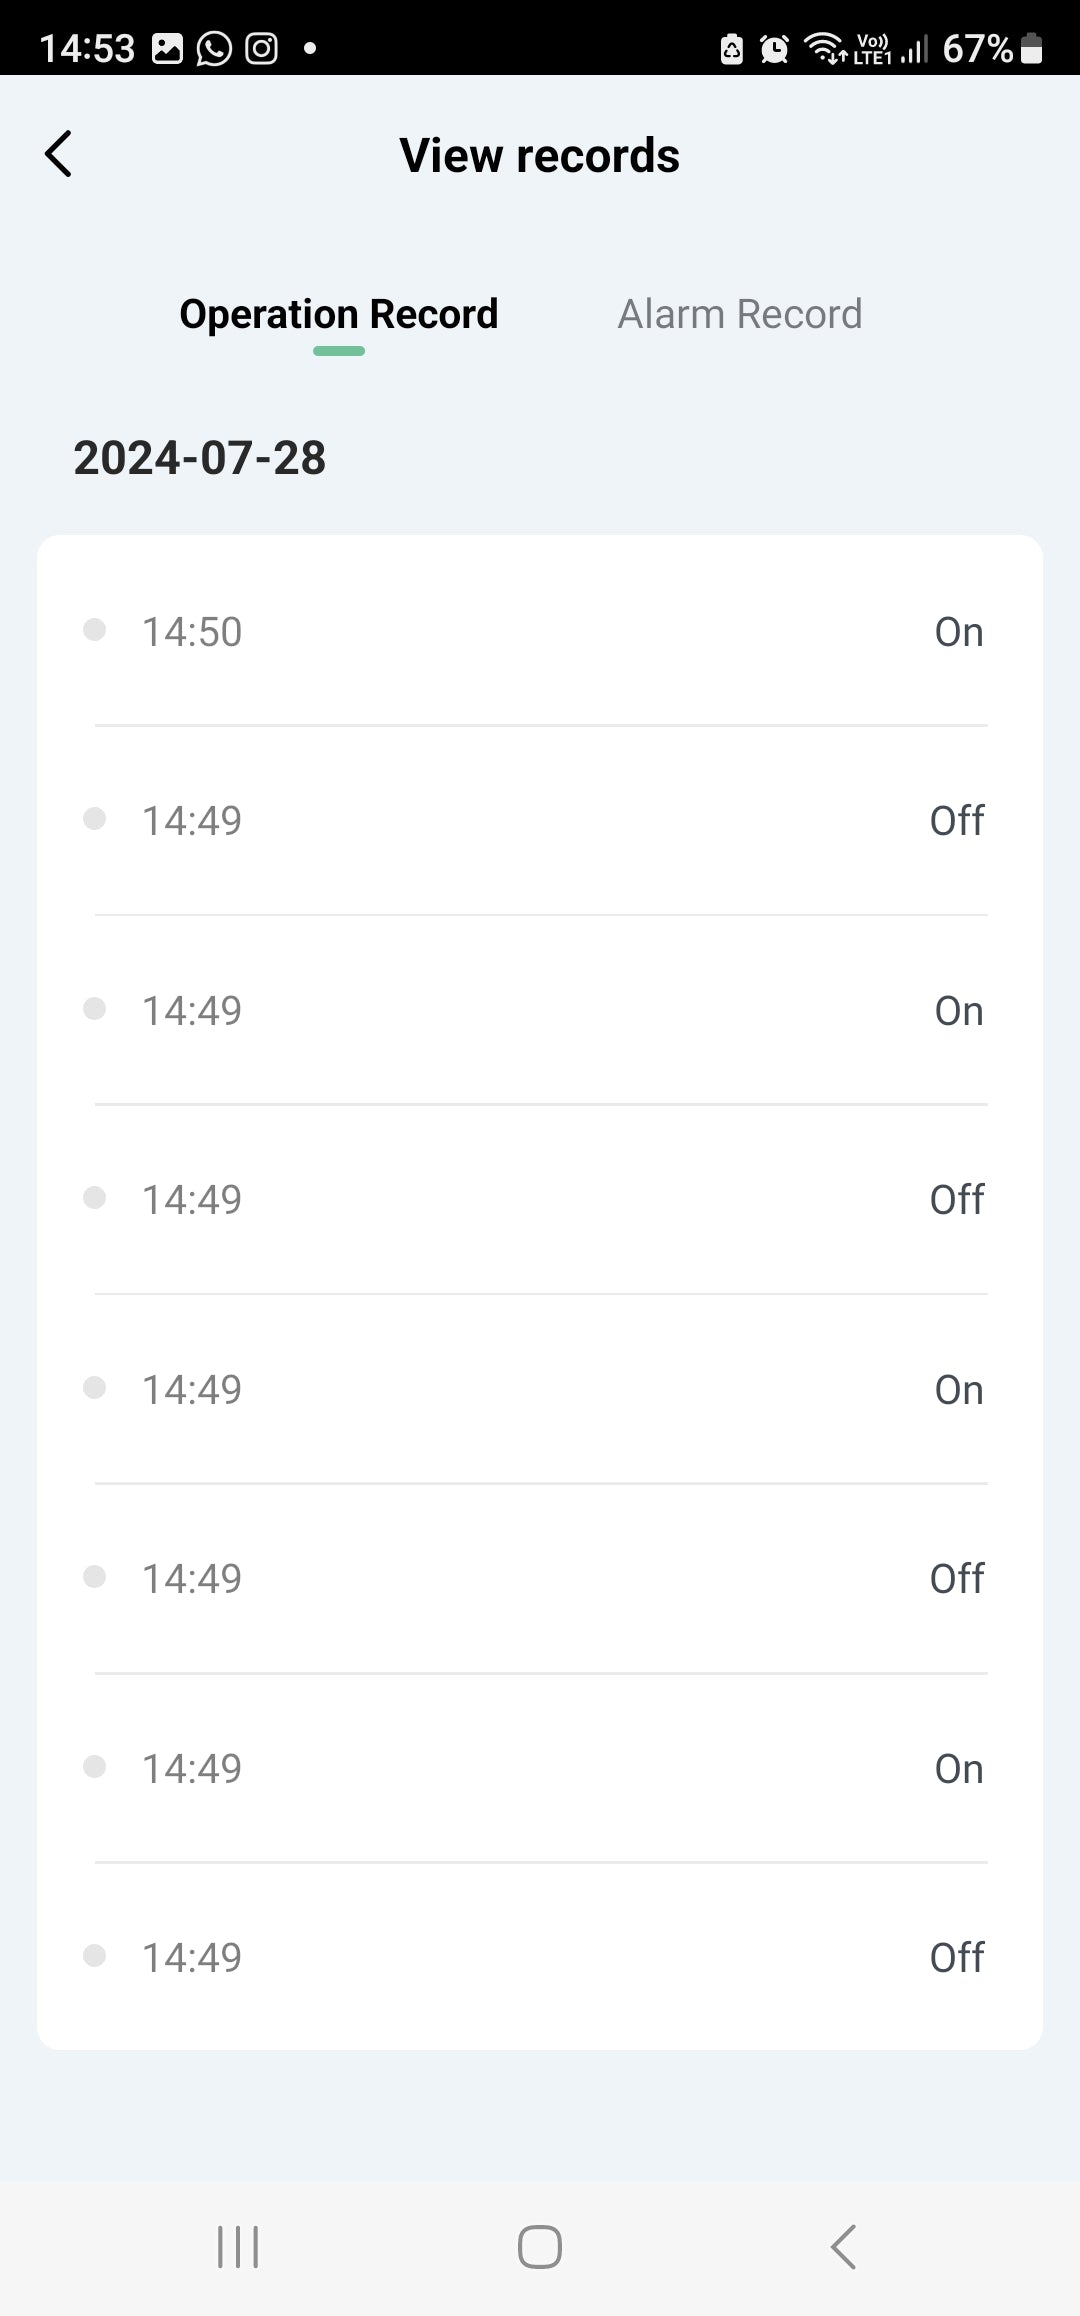This screenshot has width=1080, height=2316.
Task: Tap the battery saver recycle status icon
Action: coord(732,48)
